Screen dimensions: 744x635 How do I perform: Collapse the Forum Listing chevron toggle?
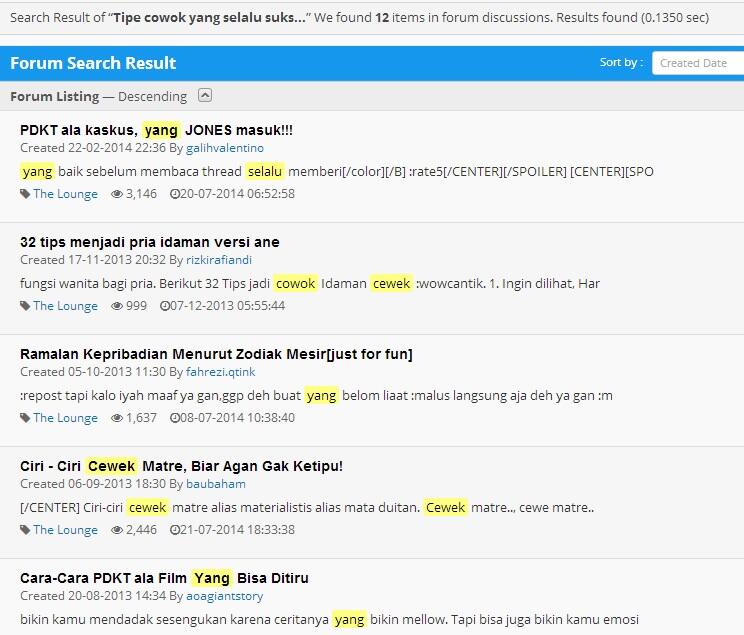pos(205,95)
